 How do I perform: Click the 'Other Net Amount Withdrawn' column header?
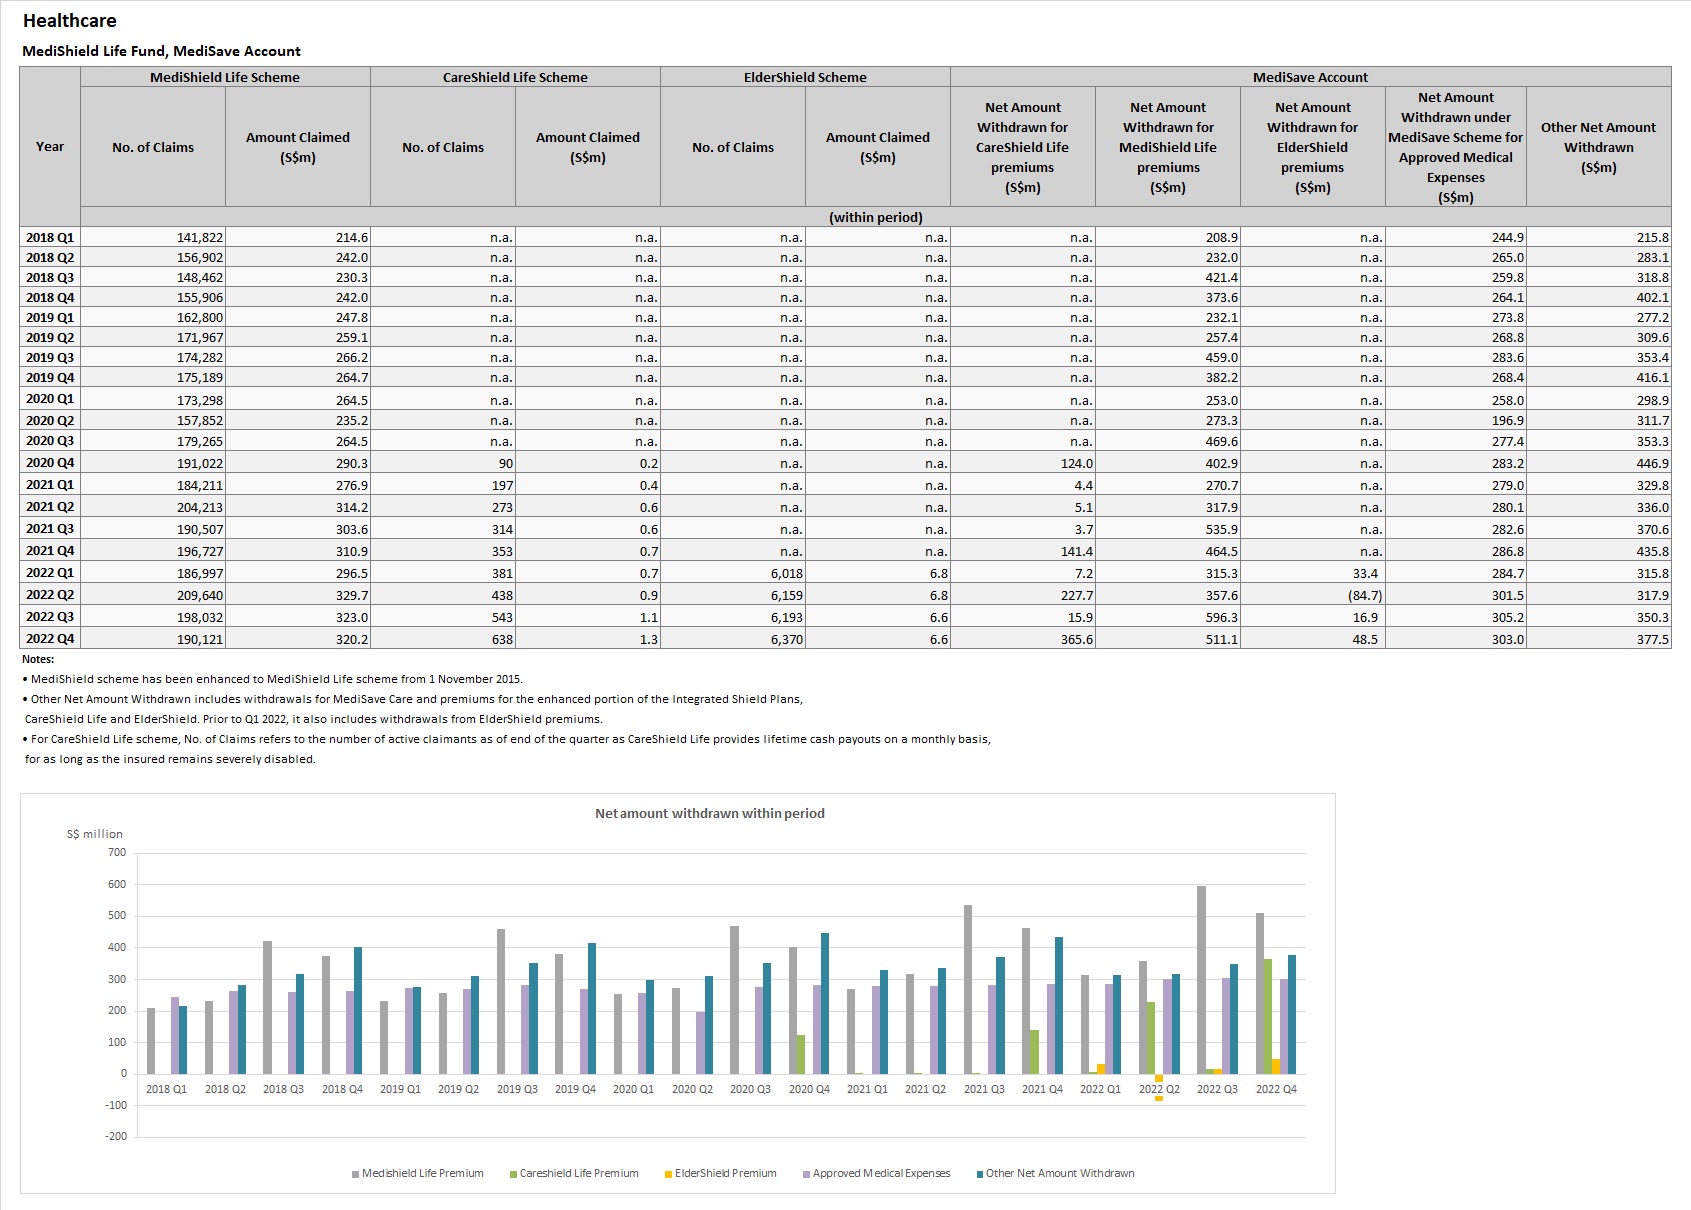coord(1598,147)
